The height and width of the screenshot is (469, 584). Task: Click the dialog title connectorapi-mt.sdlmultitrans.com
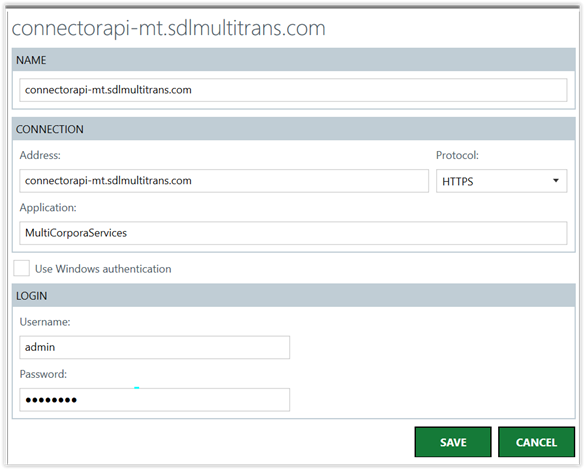click(x=169, y=28)
